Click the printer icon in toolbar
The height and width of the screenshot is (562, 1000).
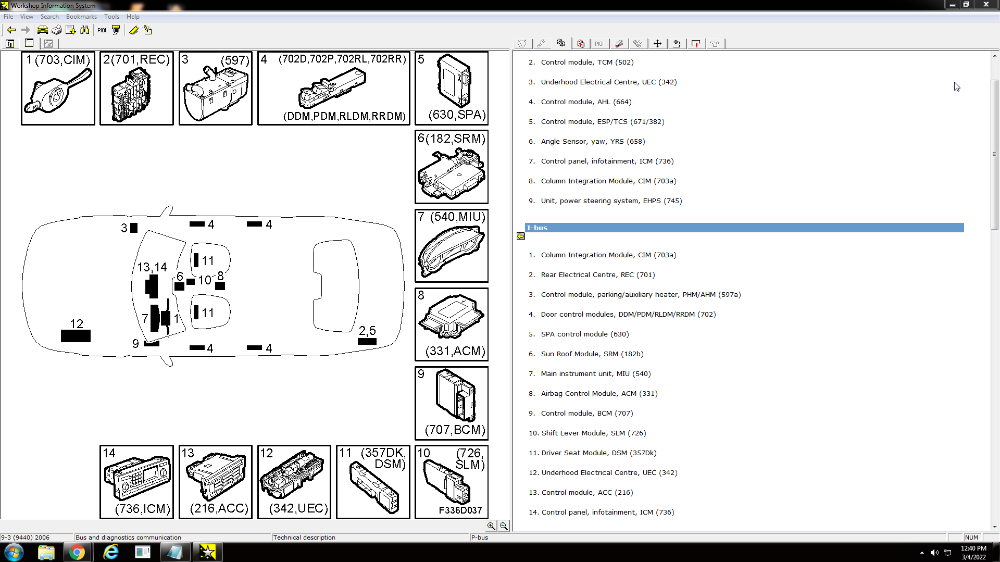click(x=57, y=30)
